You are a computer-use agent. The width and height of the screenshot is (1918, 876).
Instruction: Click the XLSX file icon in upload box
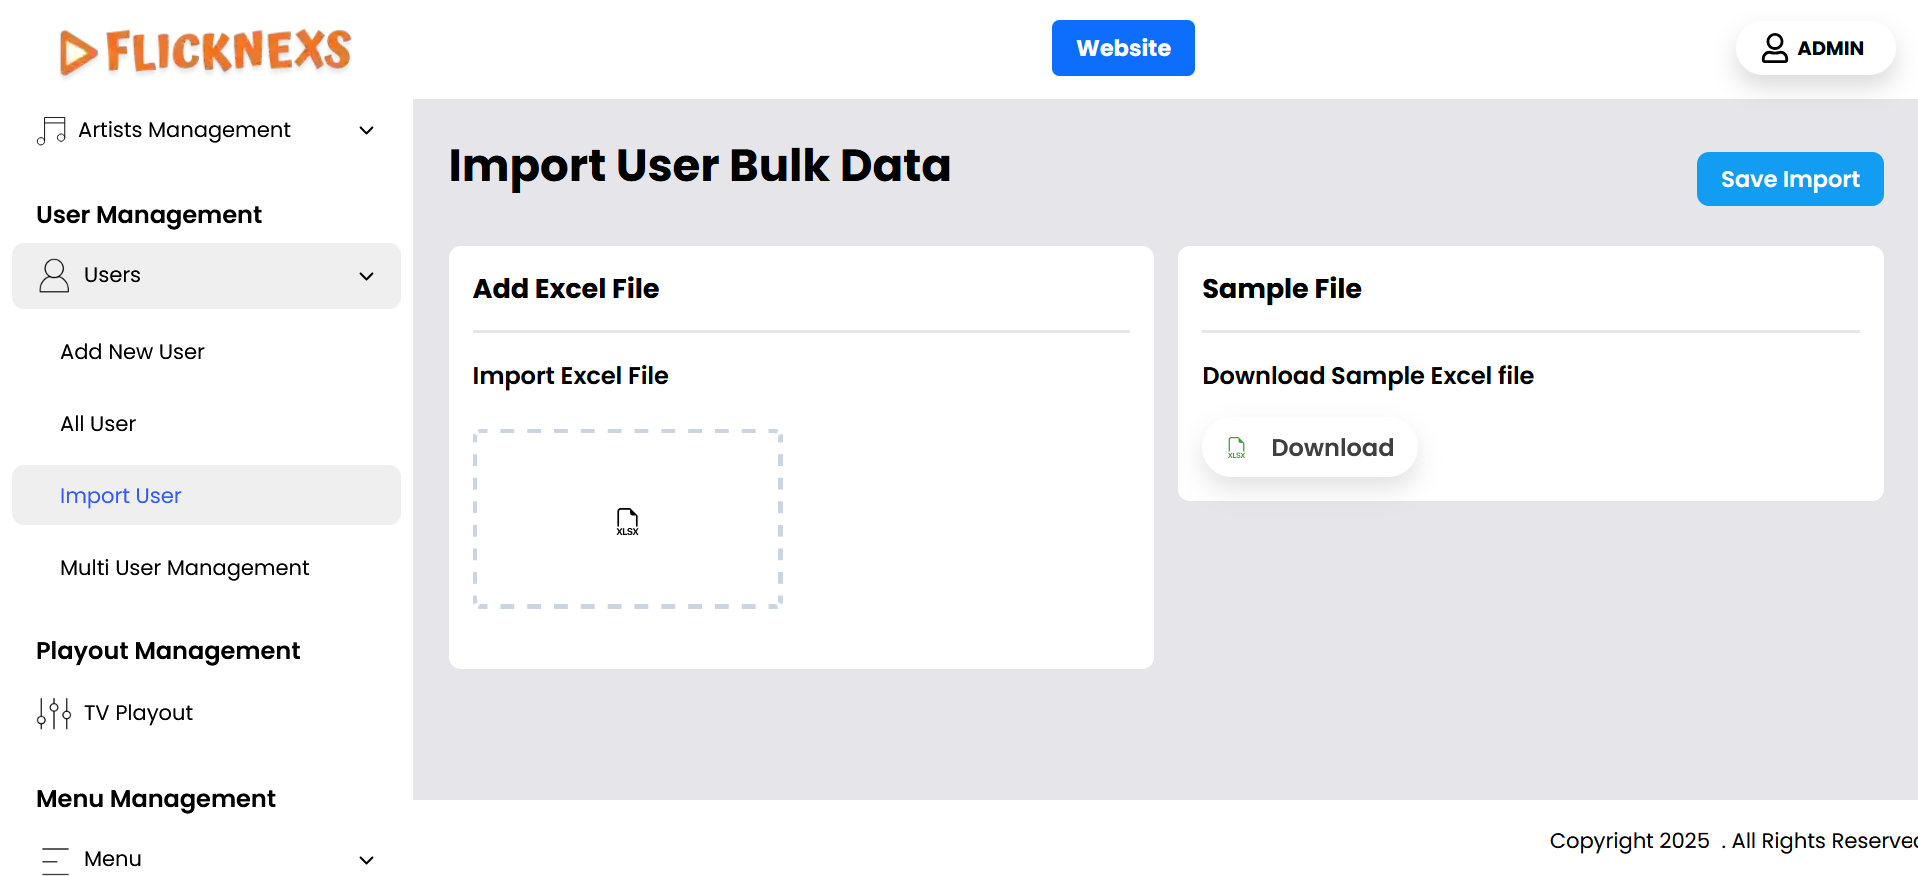click(x=627, y=521)
